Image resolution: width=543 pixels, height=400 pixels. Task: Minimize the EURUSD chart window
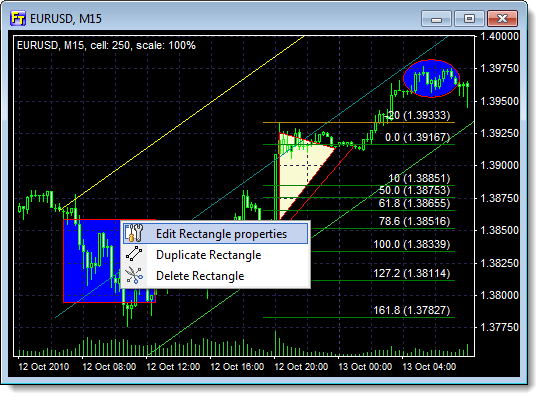pyautogui.click(x=436, y=18)
